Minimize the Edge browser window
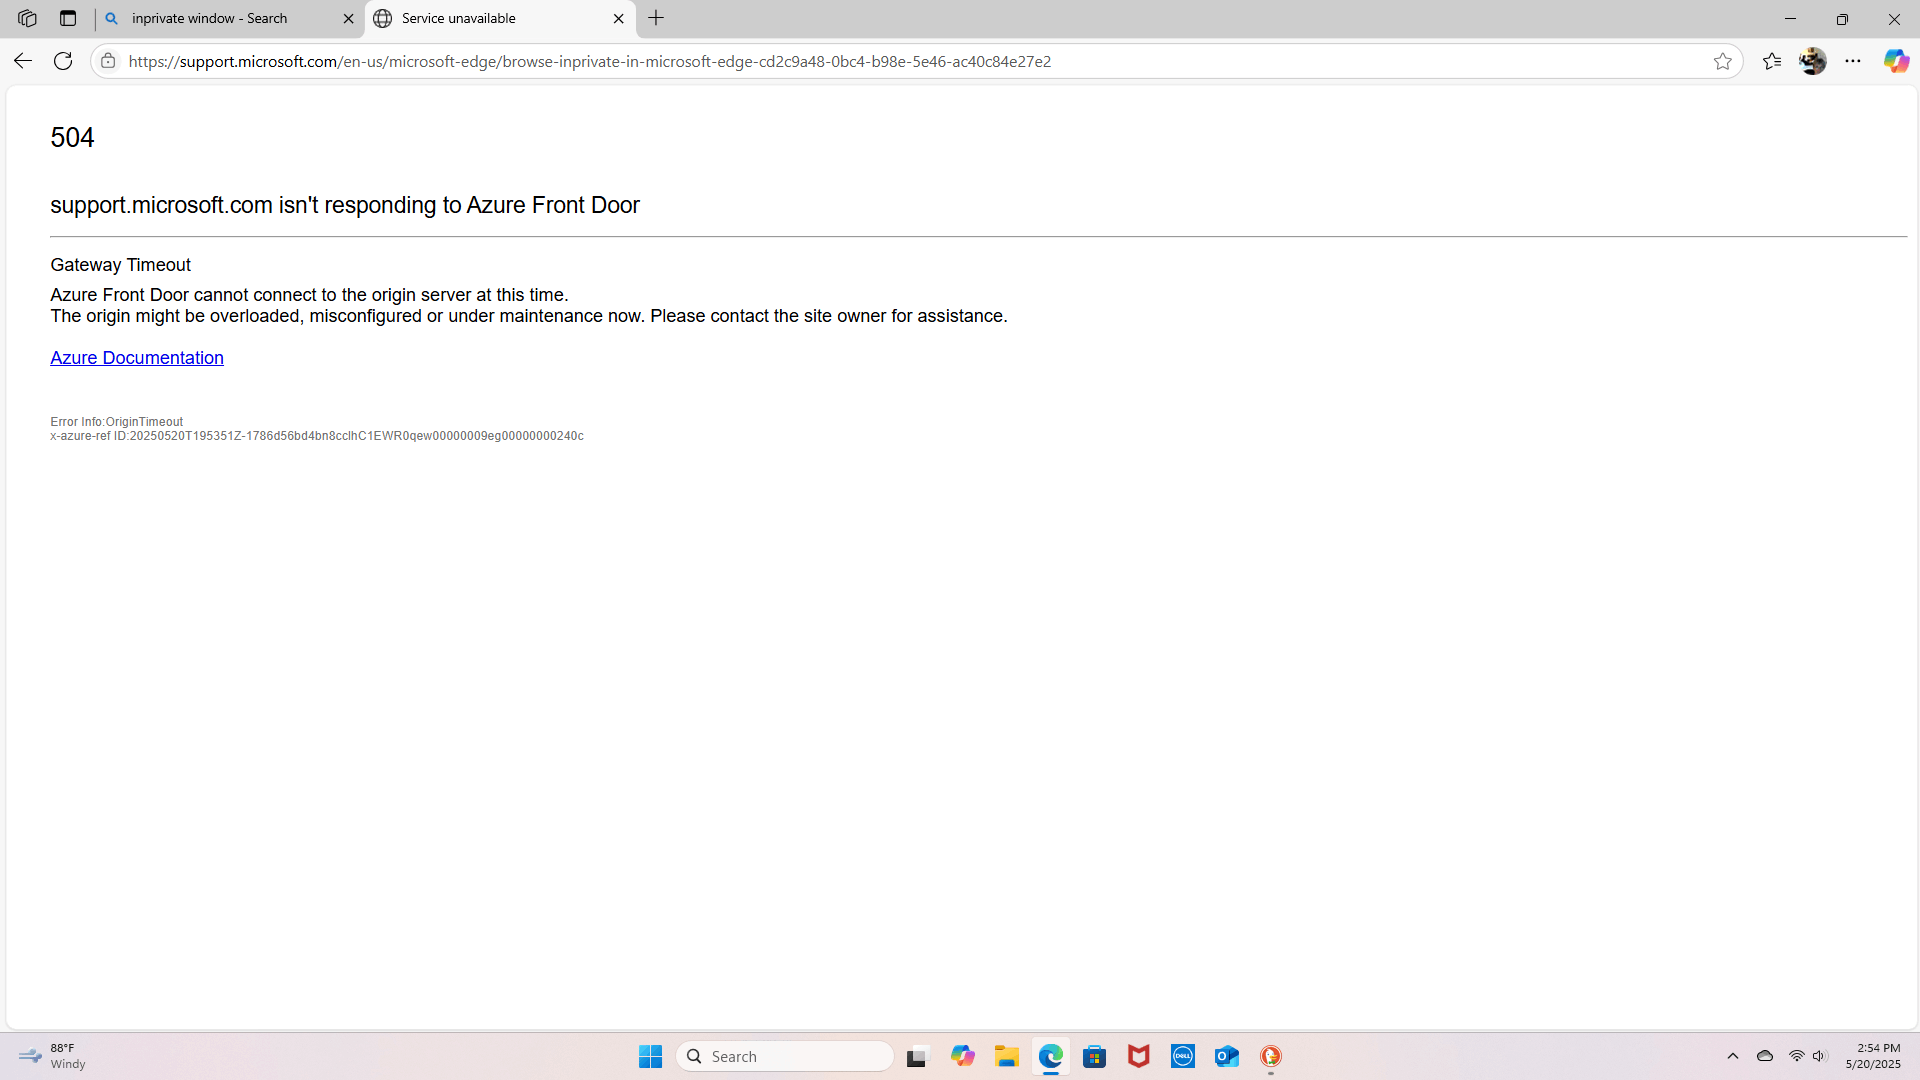 (x=1790, y=18)
